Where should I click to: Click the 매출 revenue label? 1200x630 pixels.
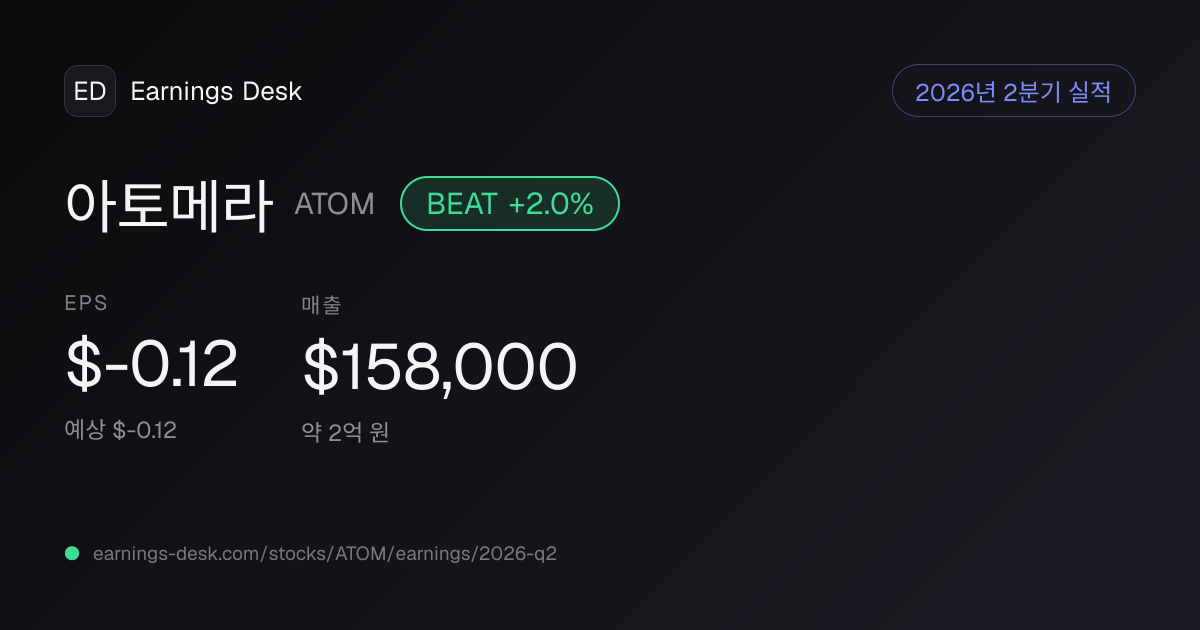pos(321,305)
